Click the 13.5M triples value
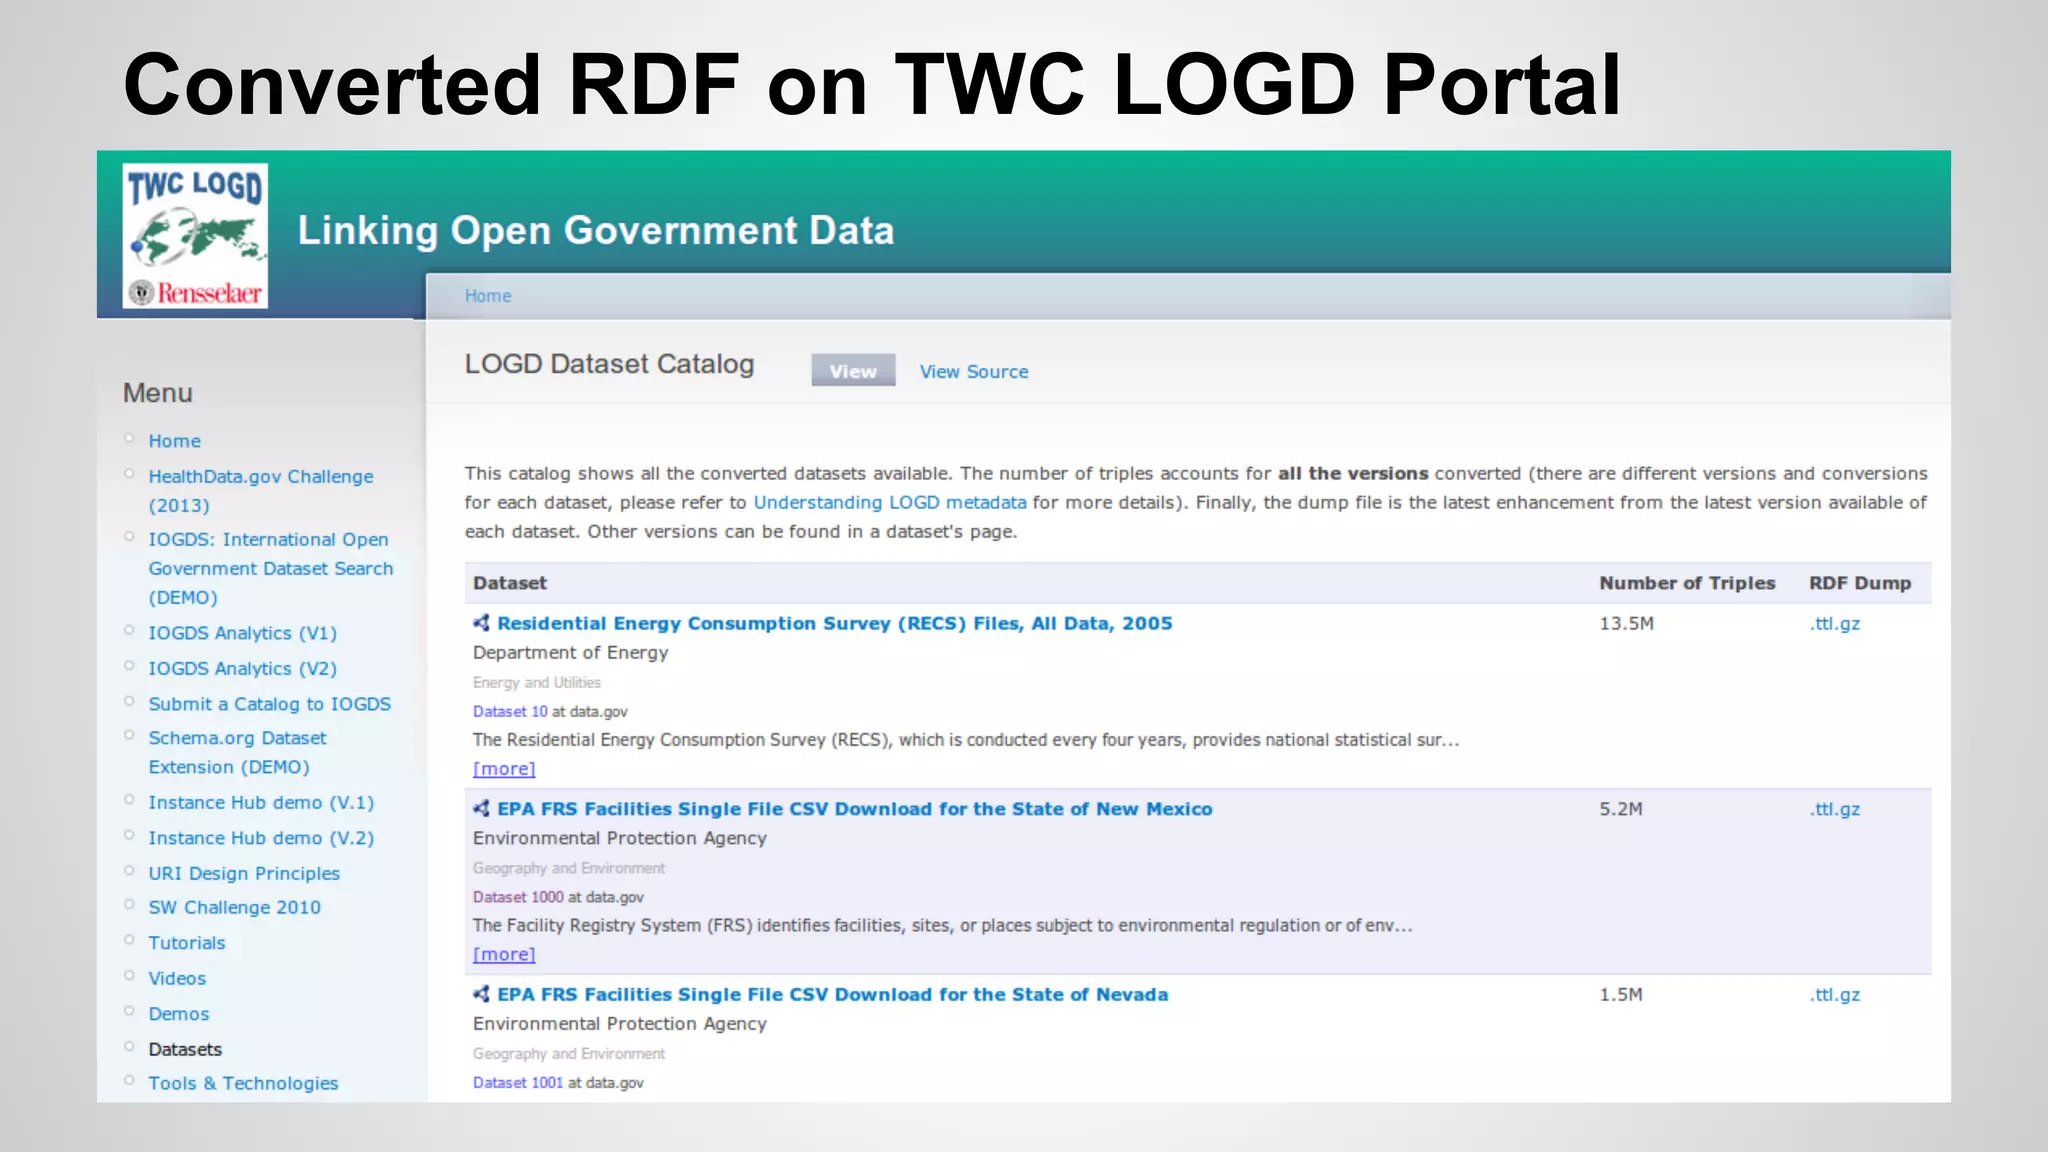The image size is (2048, 1152). pos(1626,623)
